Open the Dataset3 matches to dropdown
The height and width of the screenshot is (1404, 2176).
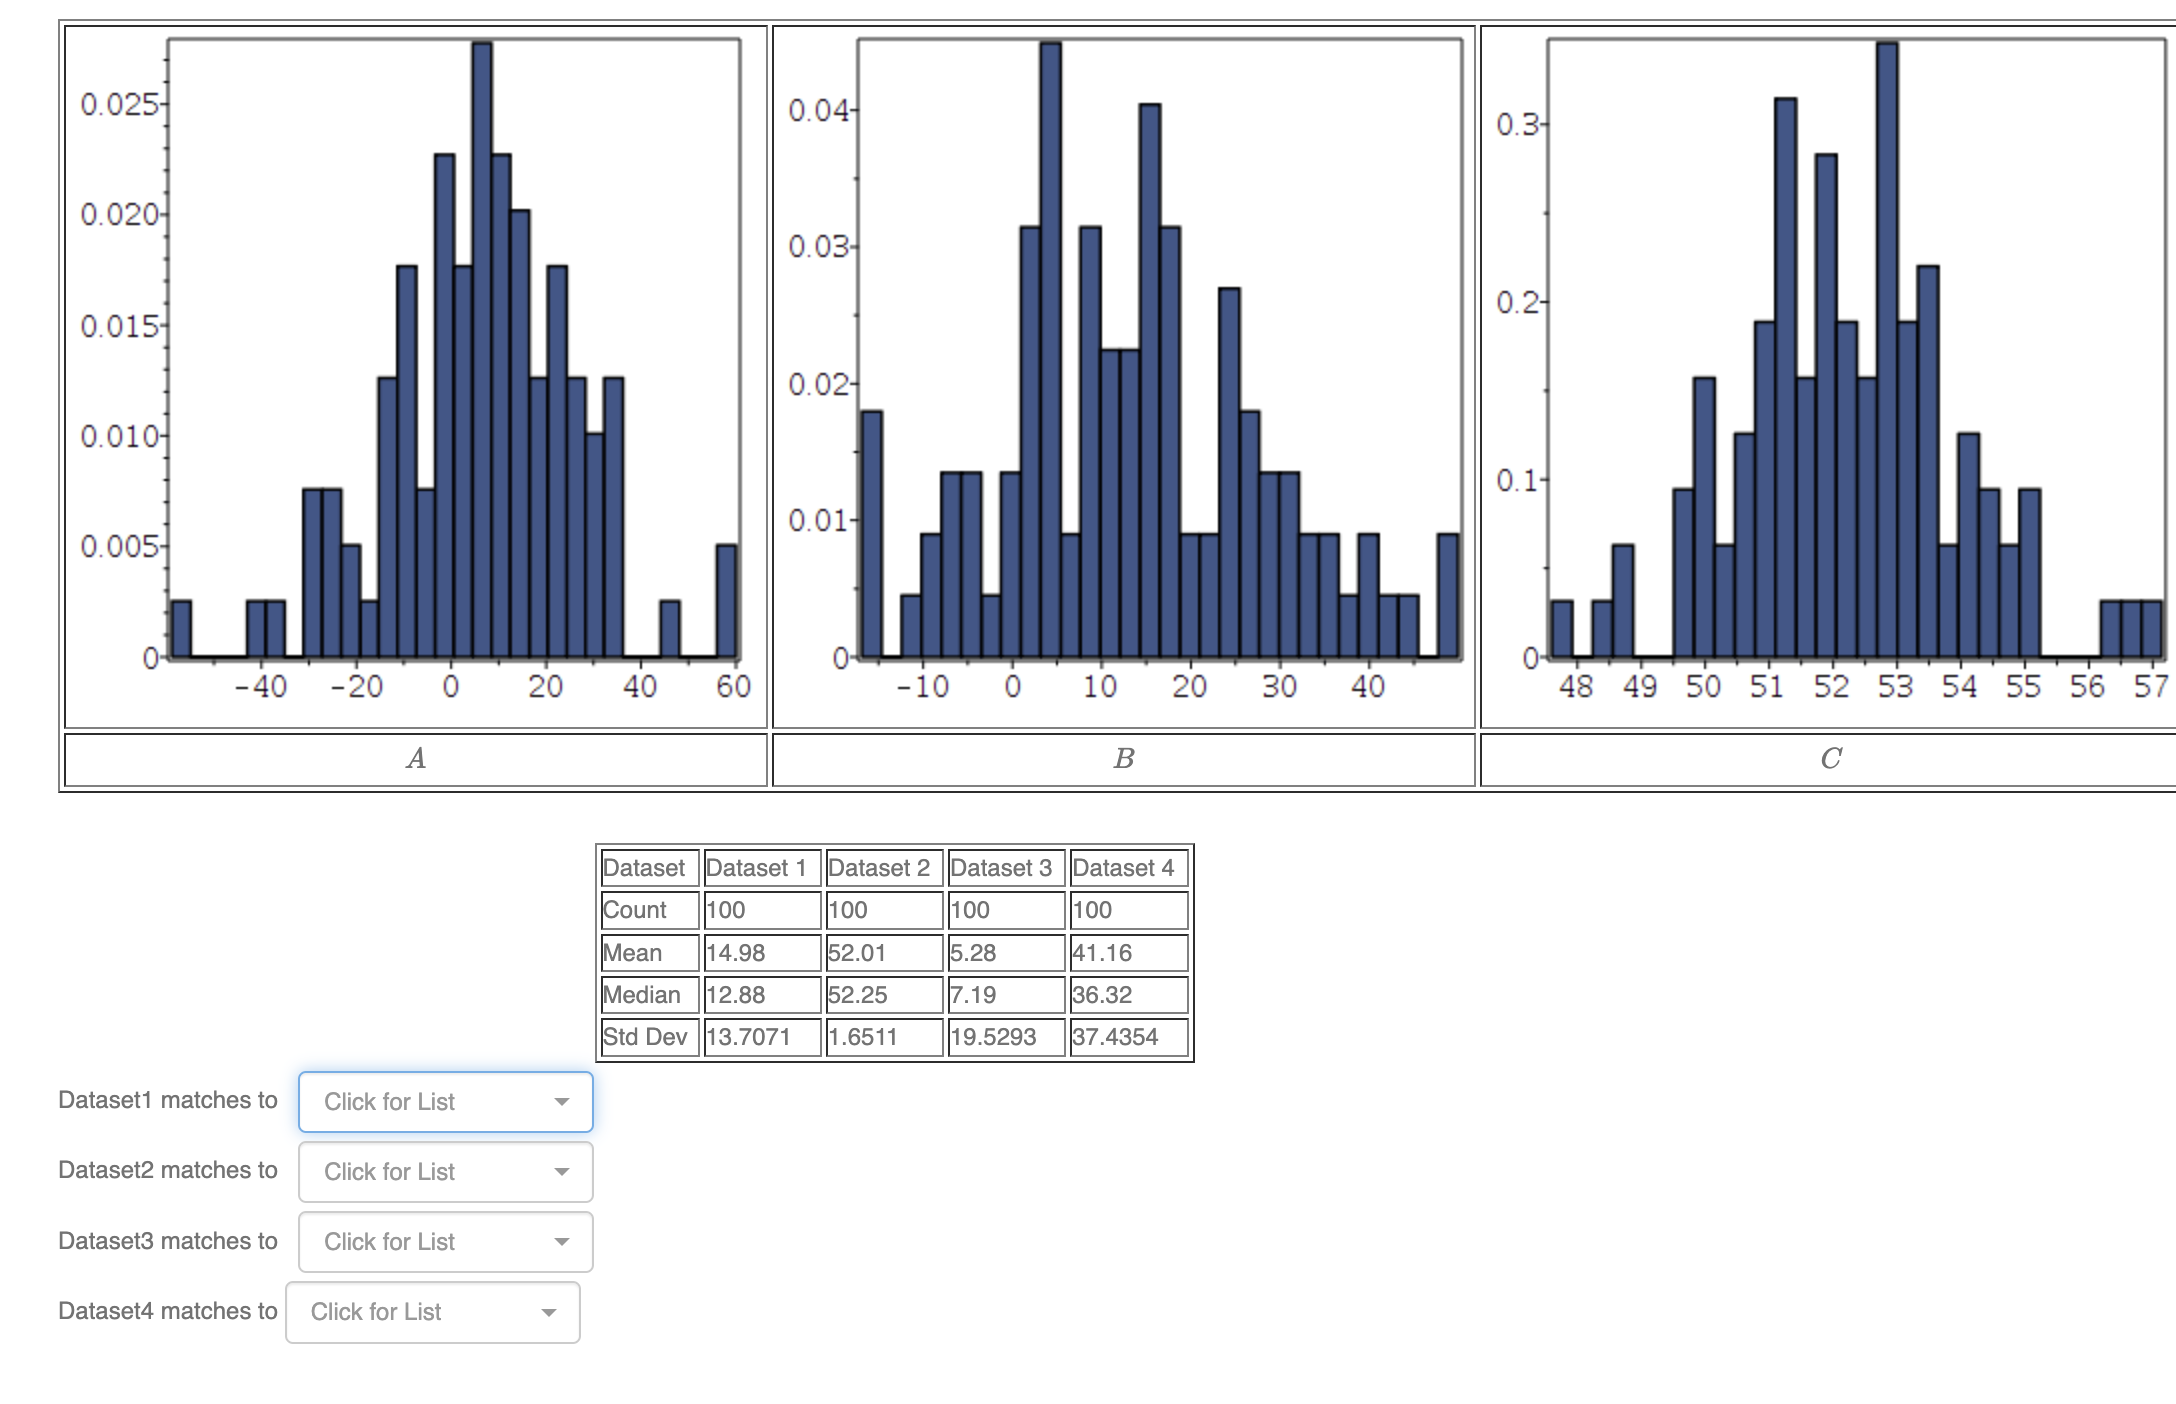click(x=445, y=1242)
